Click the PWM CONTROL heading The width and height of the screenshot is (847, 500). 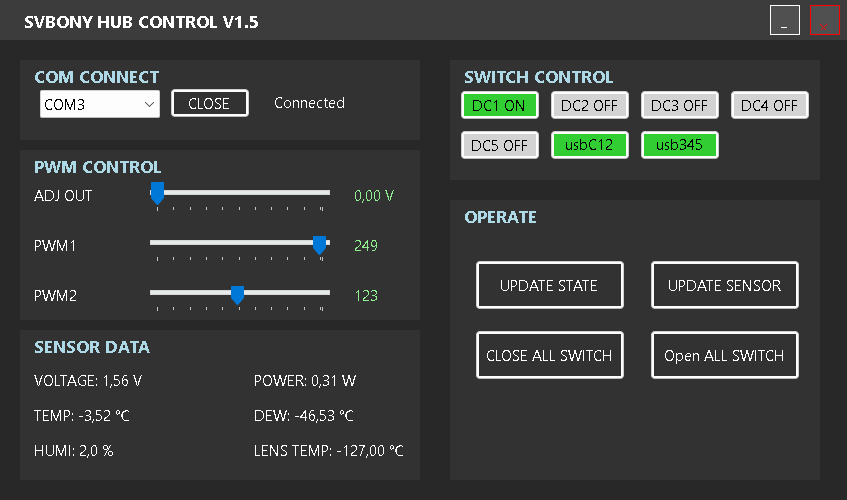point(97,167)
